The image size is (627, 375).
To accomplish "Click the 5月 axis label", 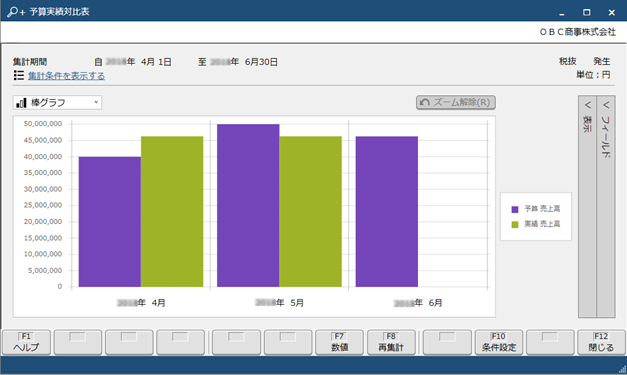I will pyautogui.click(x=280, y=303).
